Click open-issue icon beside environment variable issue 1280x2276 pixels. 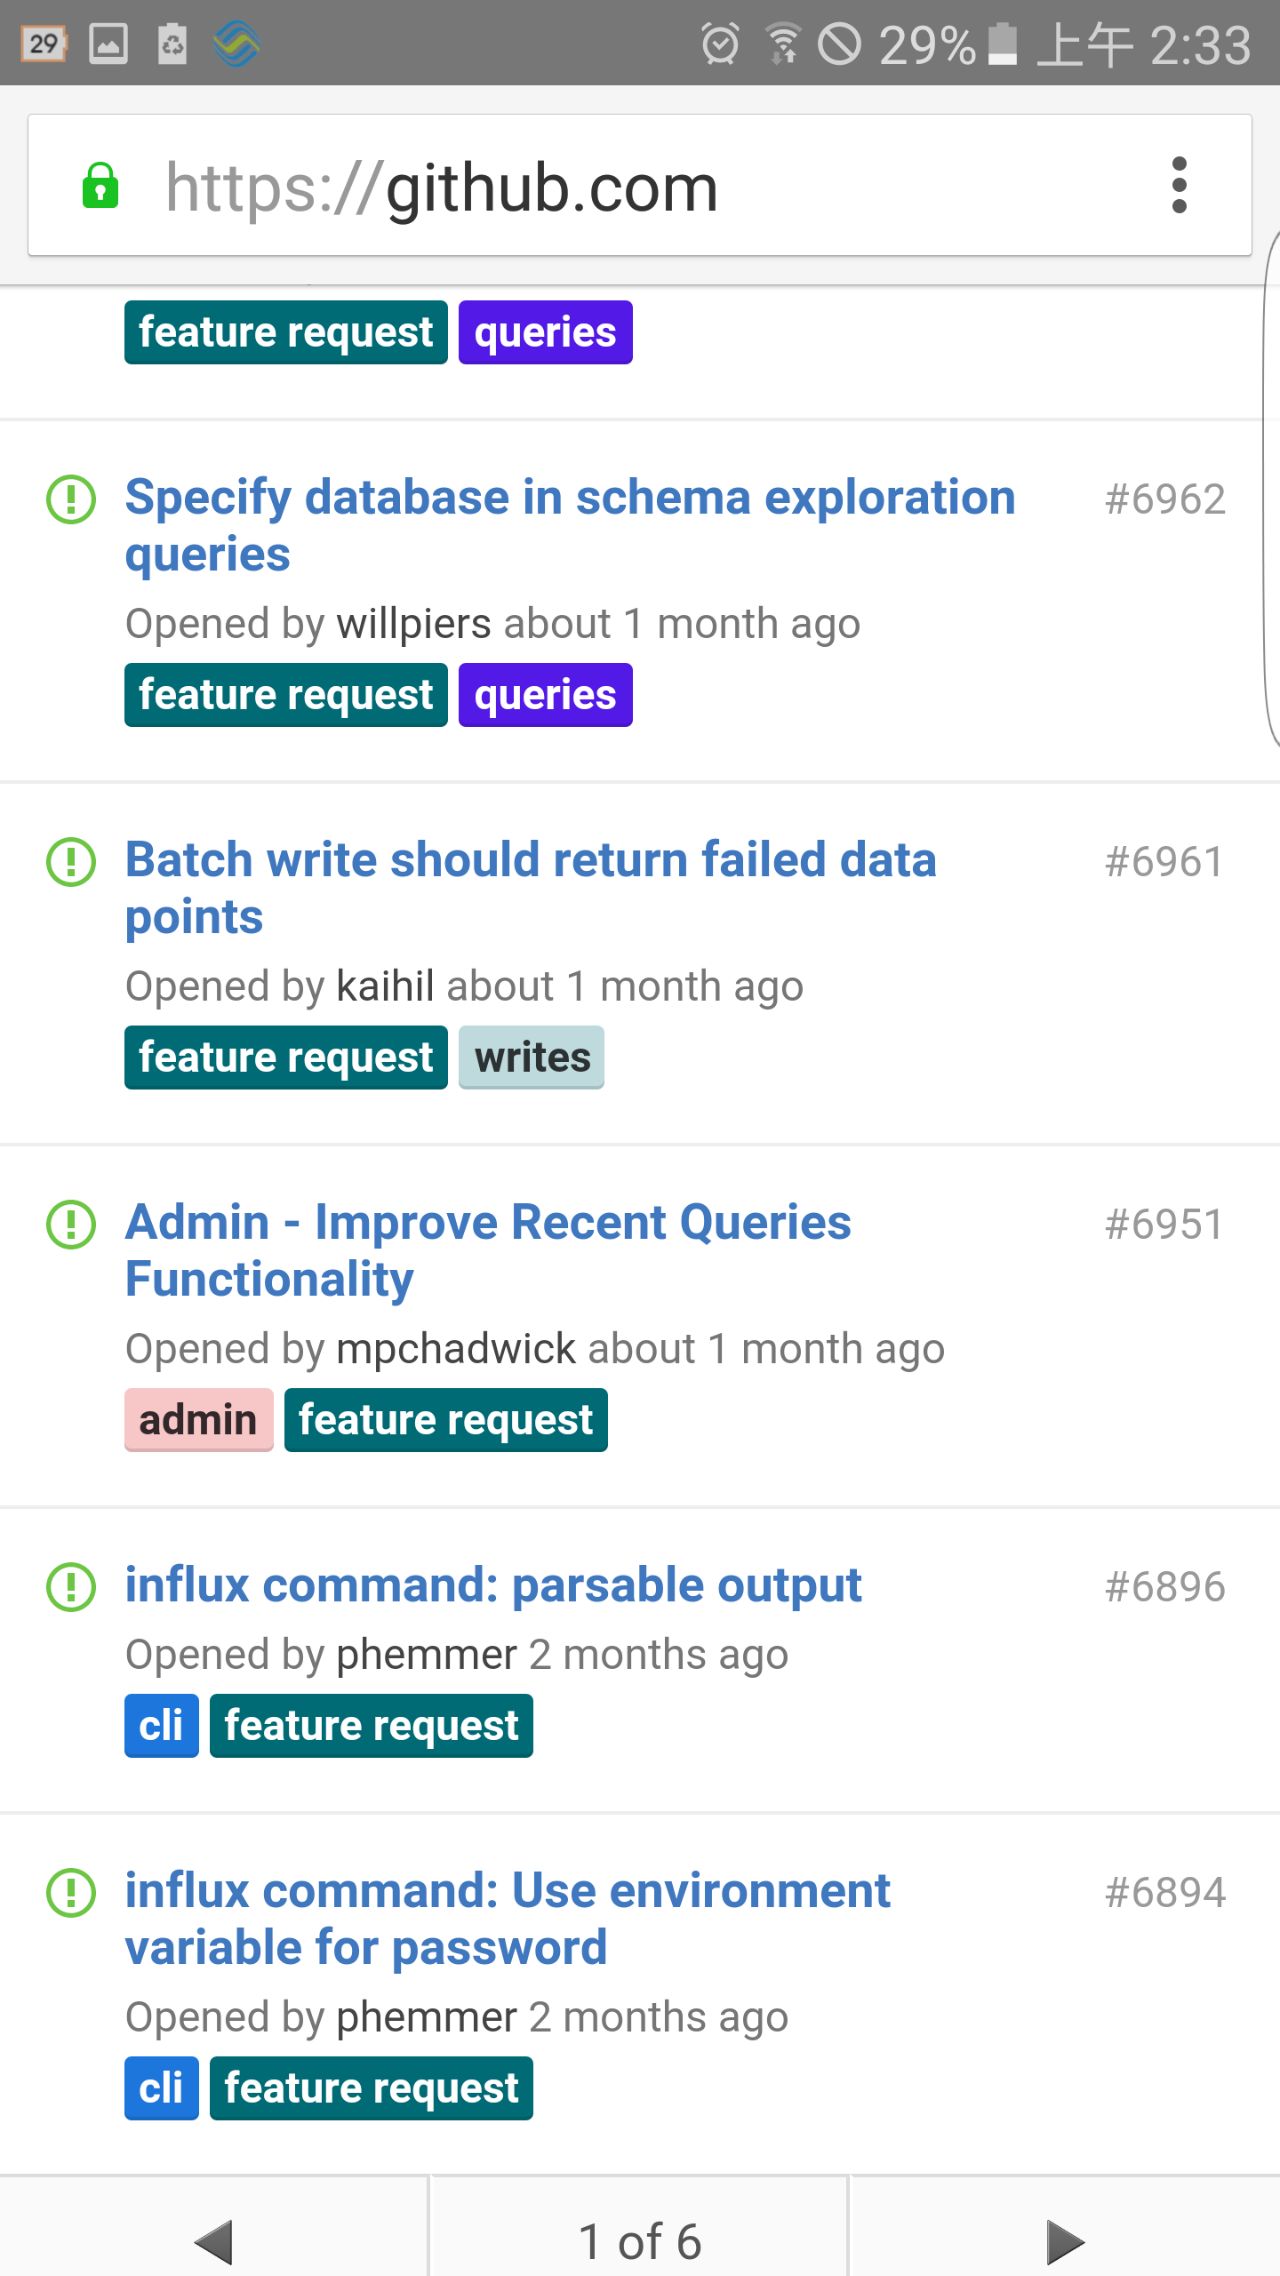[71, 1892]
